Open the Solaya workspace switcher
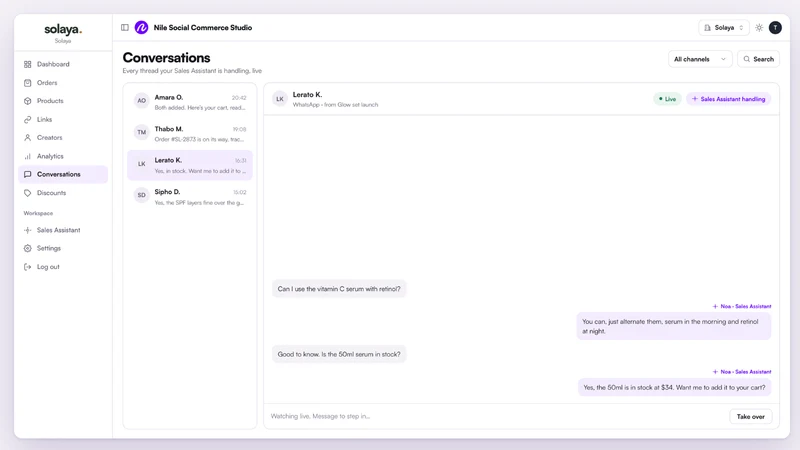The height and width of the screenshot is (450, 800). tap(723, 28)
